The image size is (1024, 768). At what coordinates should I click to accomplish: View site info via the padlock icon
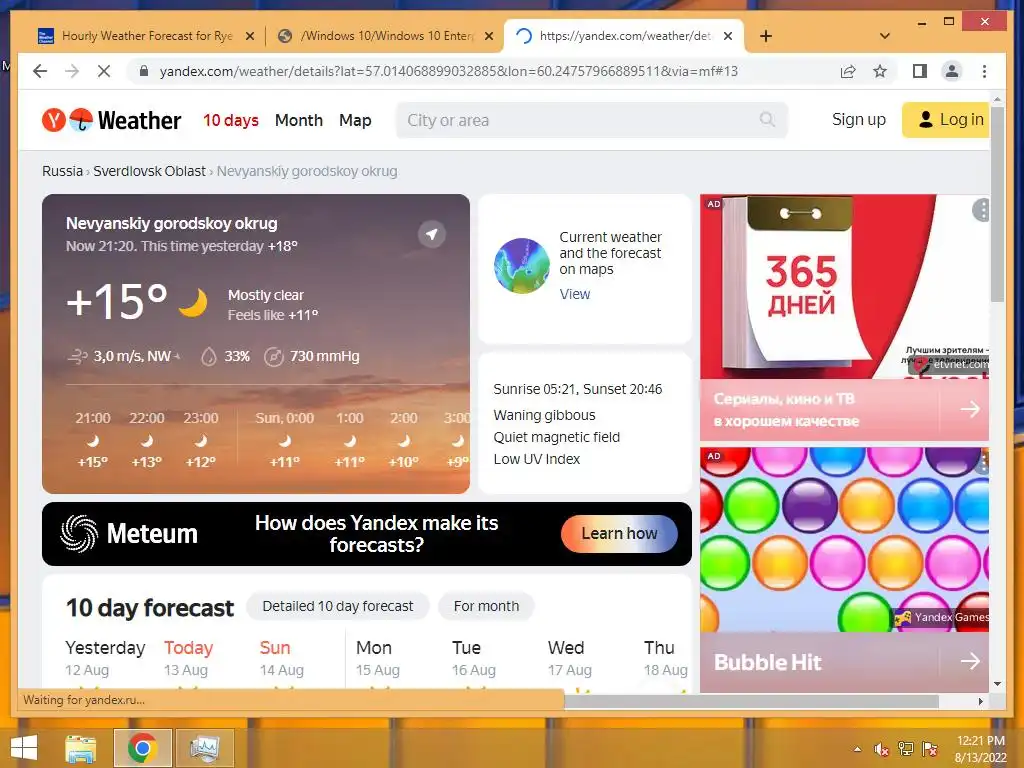(x=144, y=71)
